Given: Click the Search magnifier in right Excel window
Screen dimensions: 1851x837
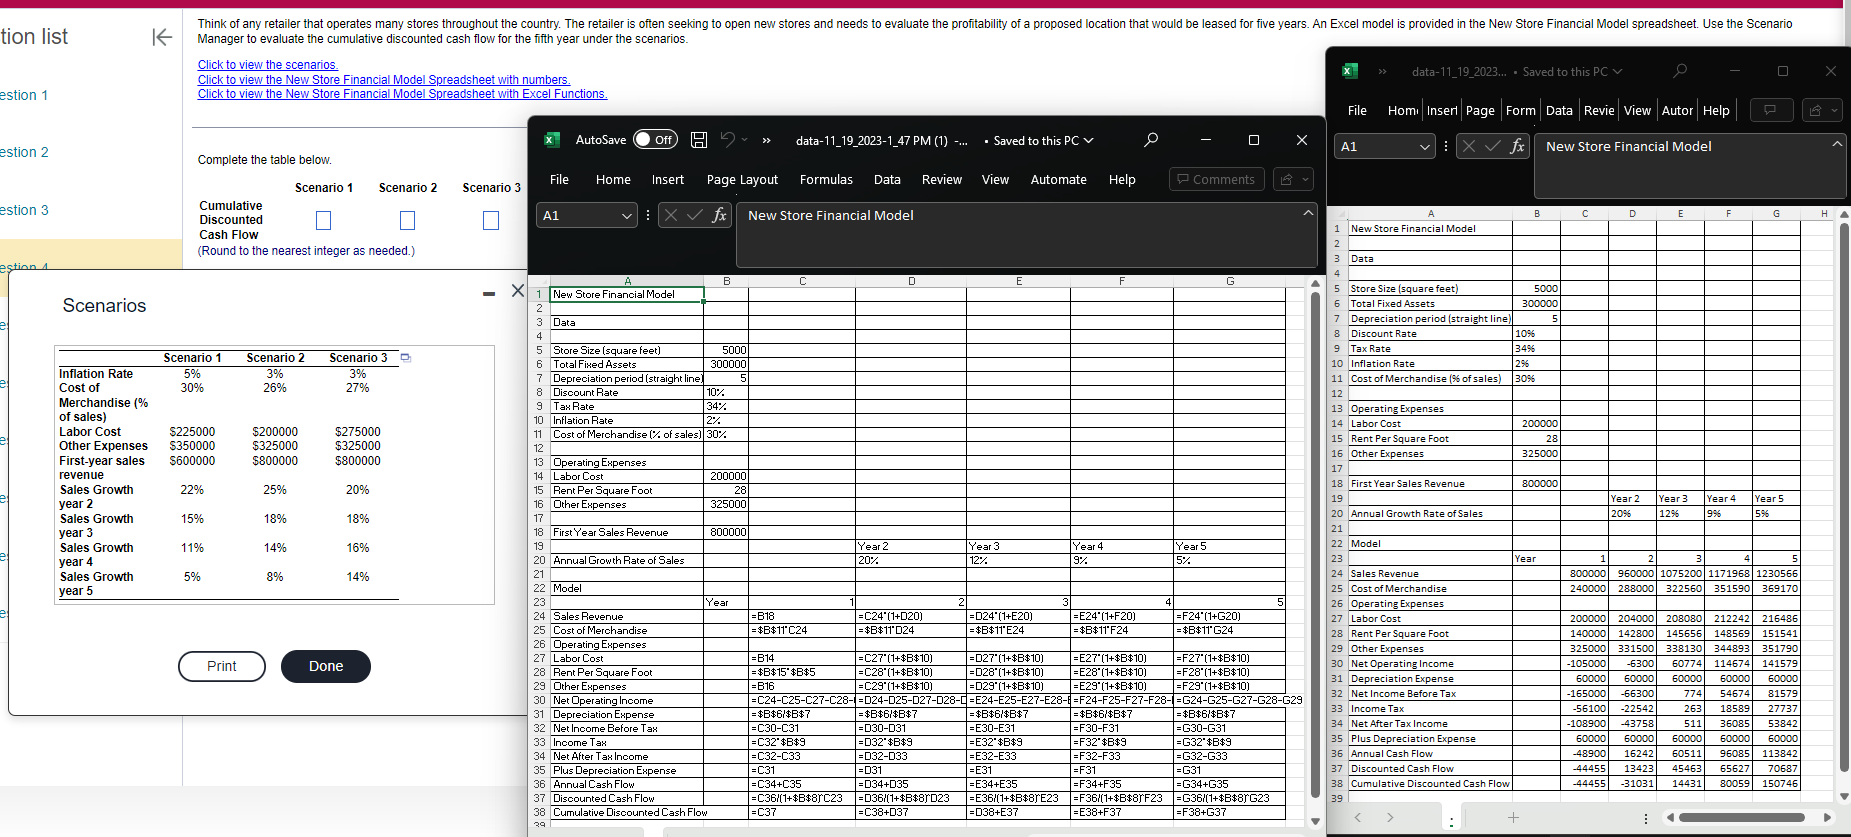Looking at the screenshot, I should (1680, 71).
